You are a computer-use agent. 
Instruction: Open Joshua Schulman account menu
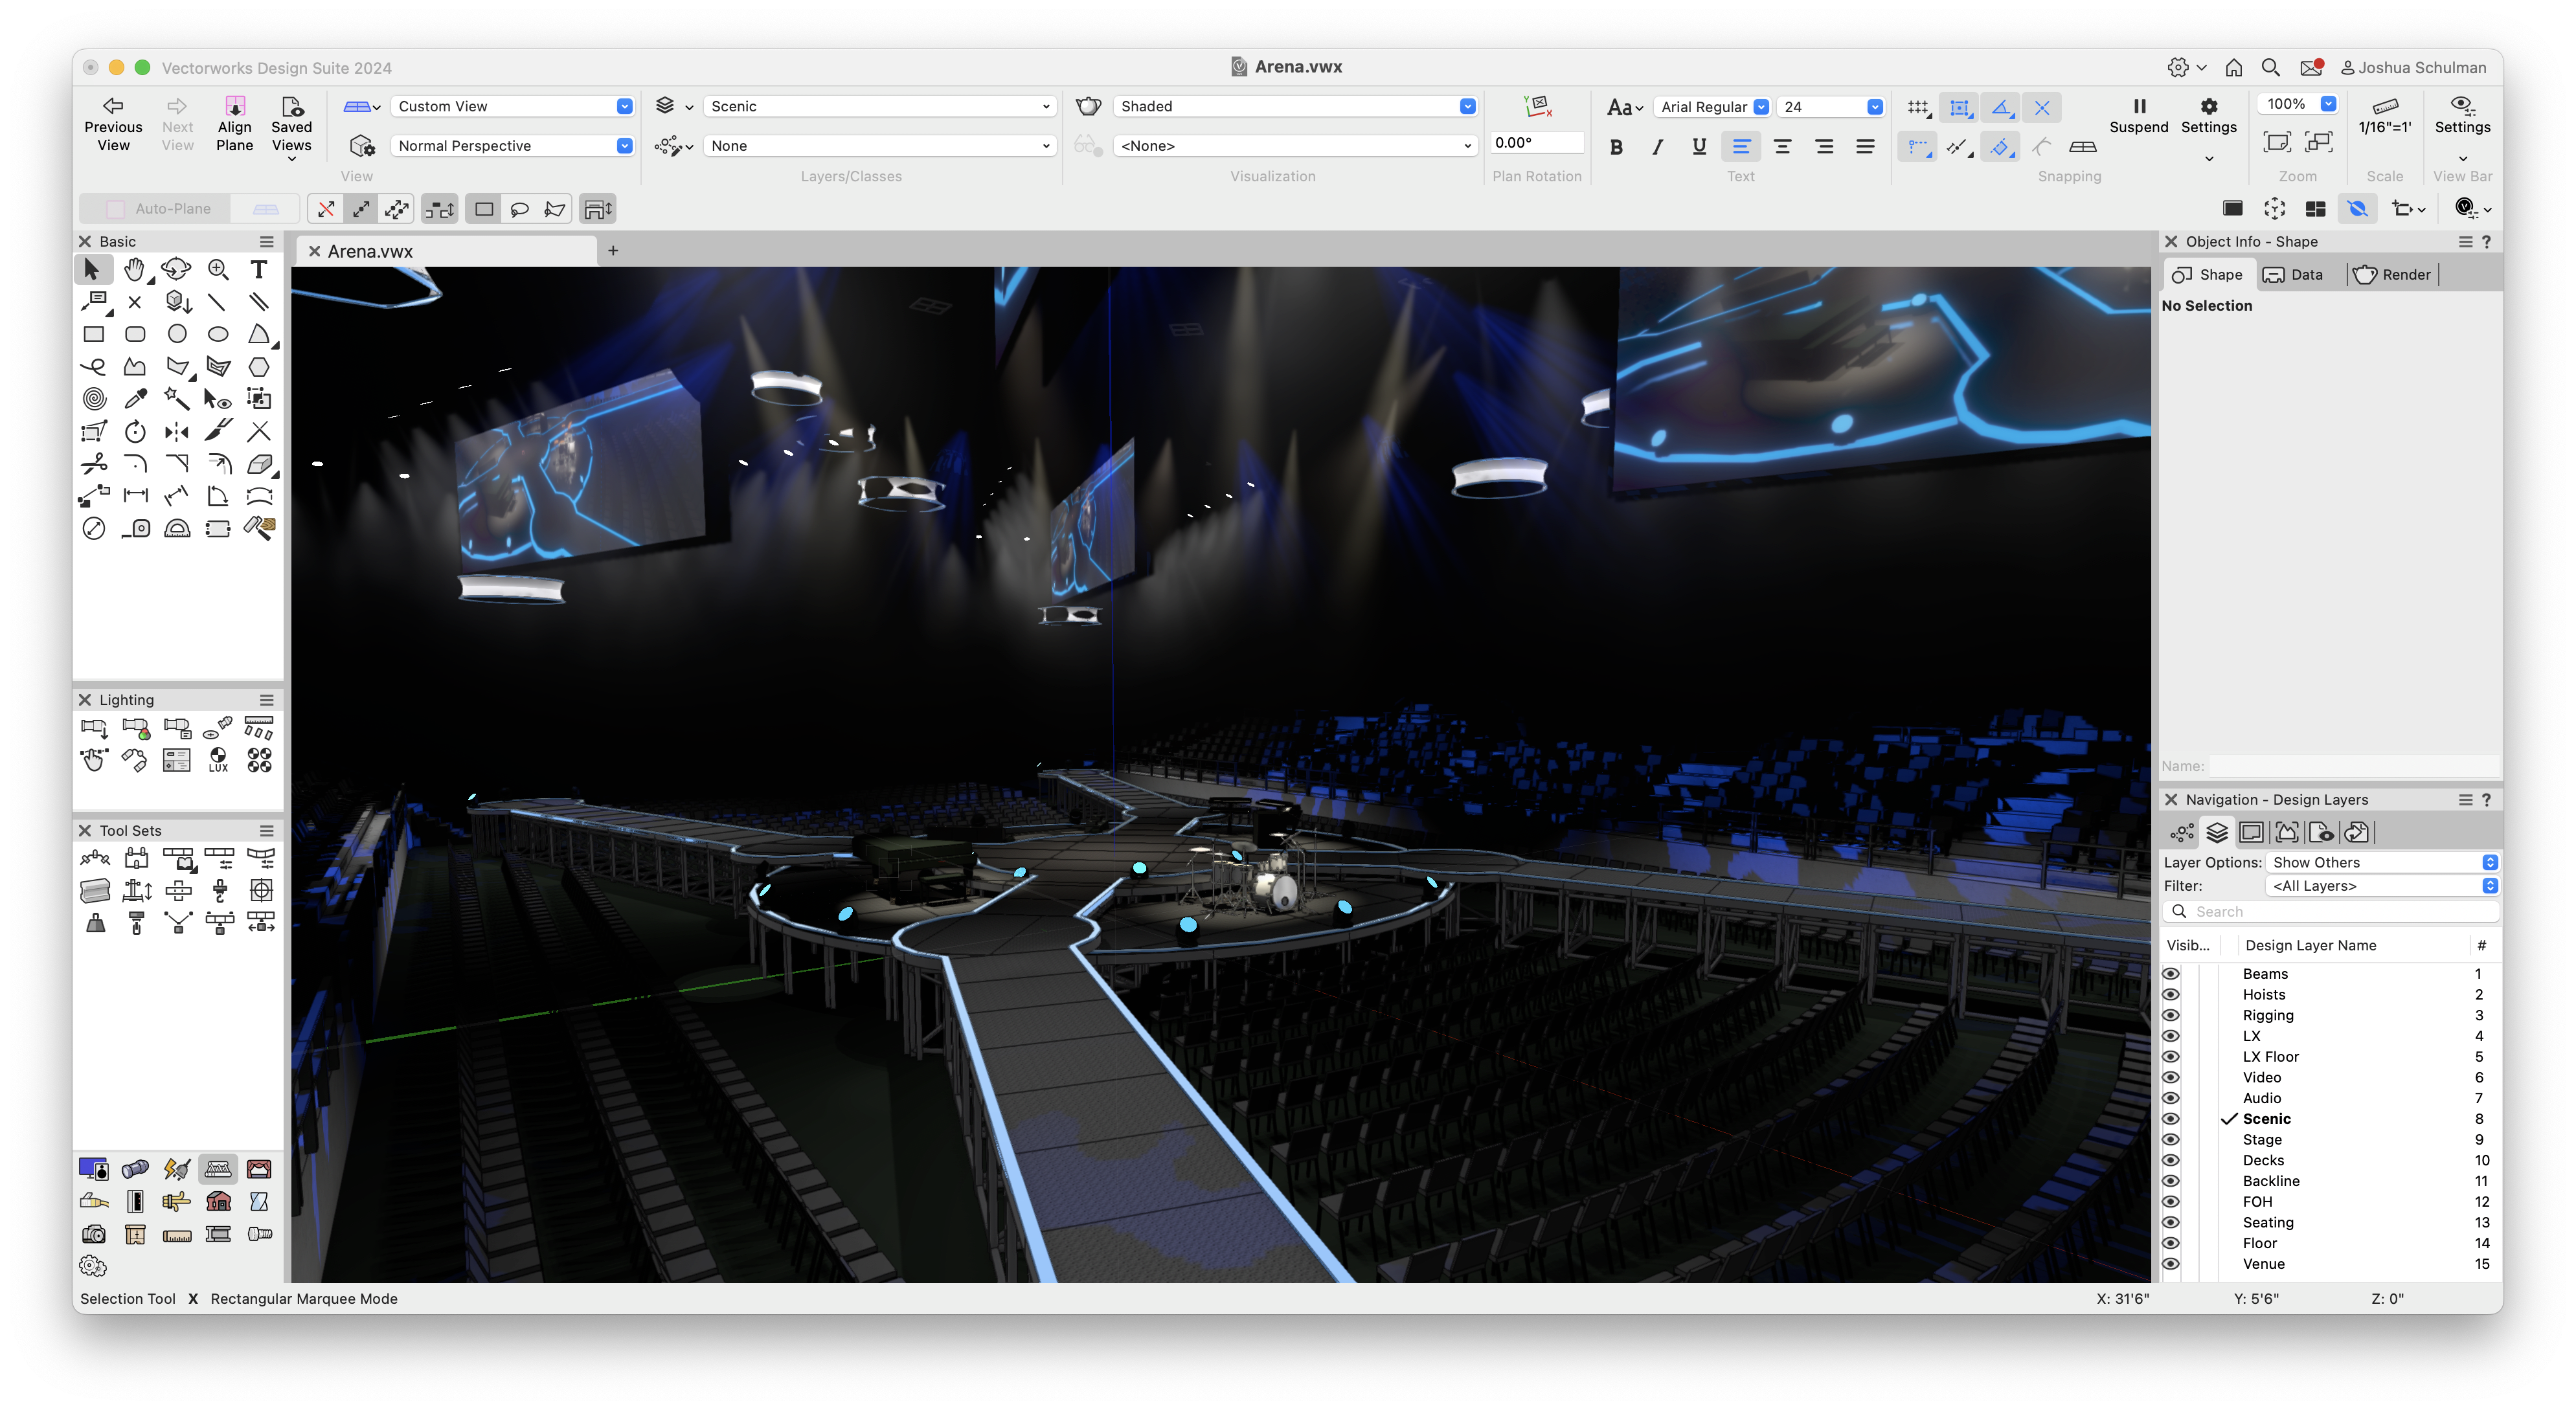point(2413,67)
